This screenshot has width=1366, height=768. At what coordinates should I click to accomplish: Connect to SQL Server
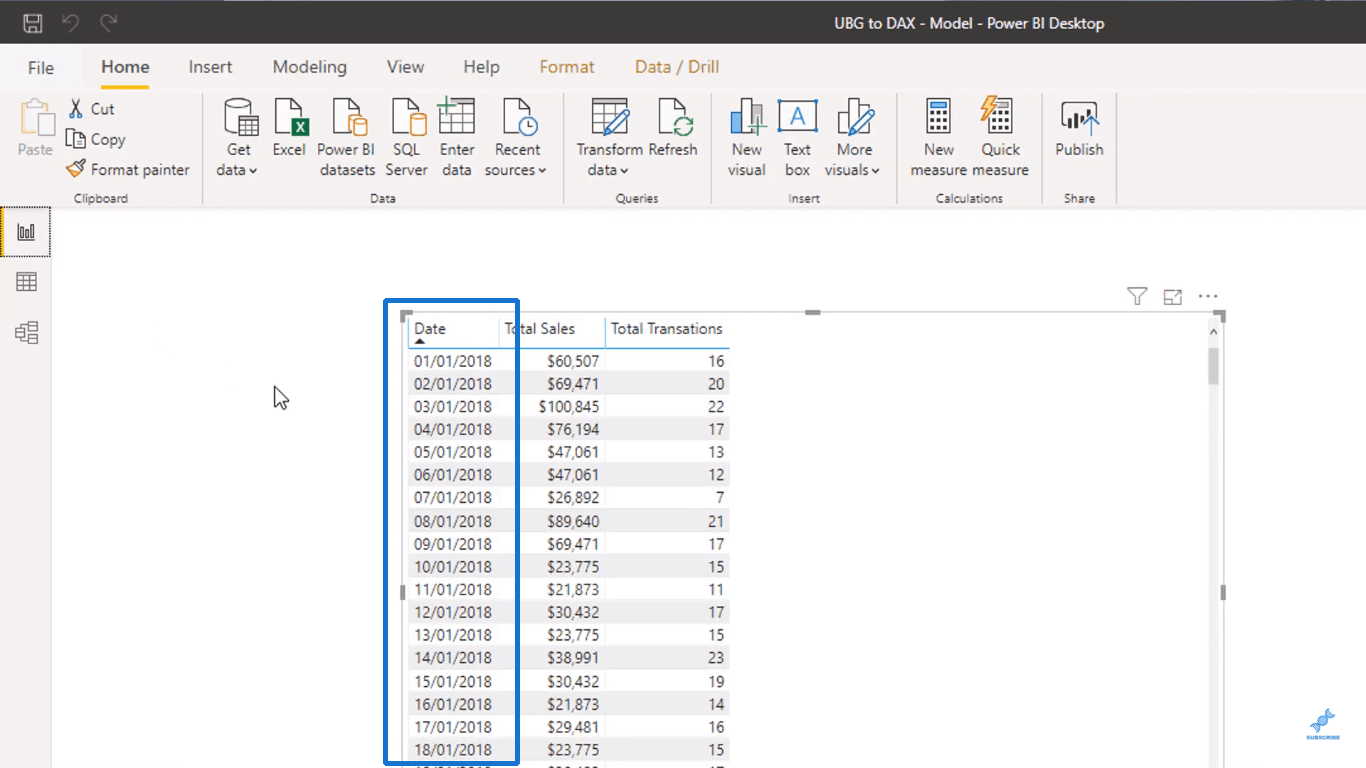(x=407, y=138)
